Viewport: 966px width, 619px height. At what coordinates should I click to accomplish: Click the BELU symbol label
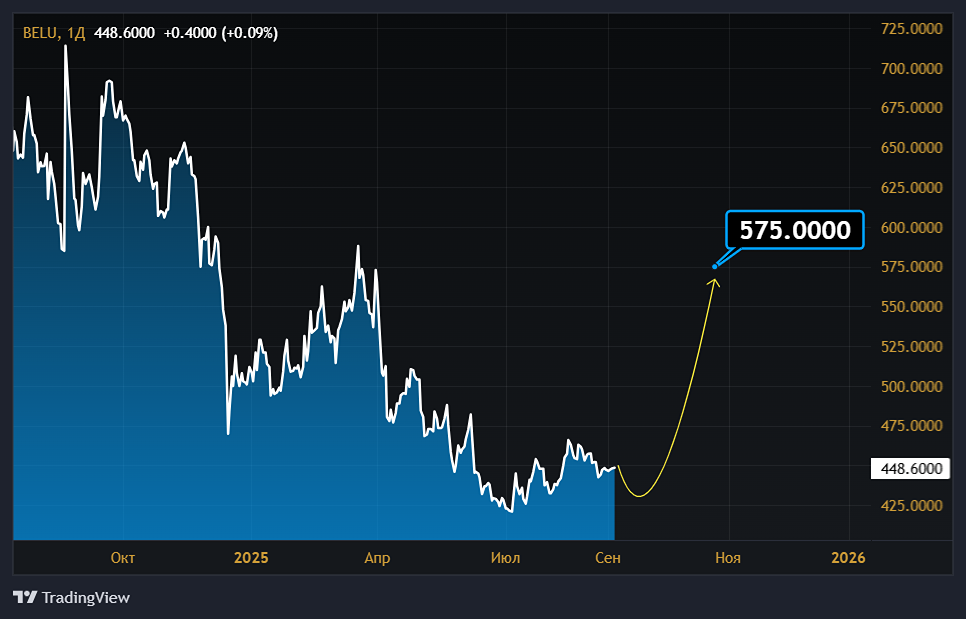click(x=39, y=33)
